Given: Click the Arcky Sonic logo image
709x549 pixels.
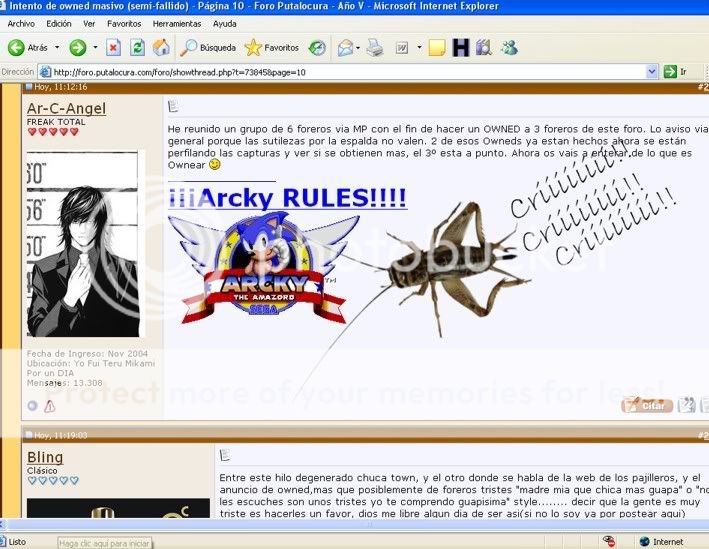Looking at the screenshot, I should 264,268.
